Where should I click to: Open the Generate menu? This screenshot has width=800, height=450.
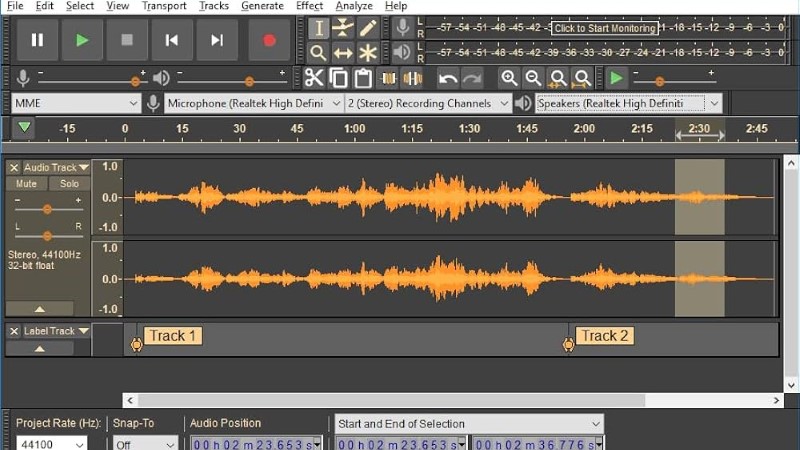[262, 6]
